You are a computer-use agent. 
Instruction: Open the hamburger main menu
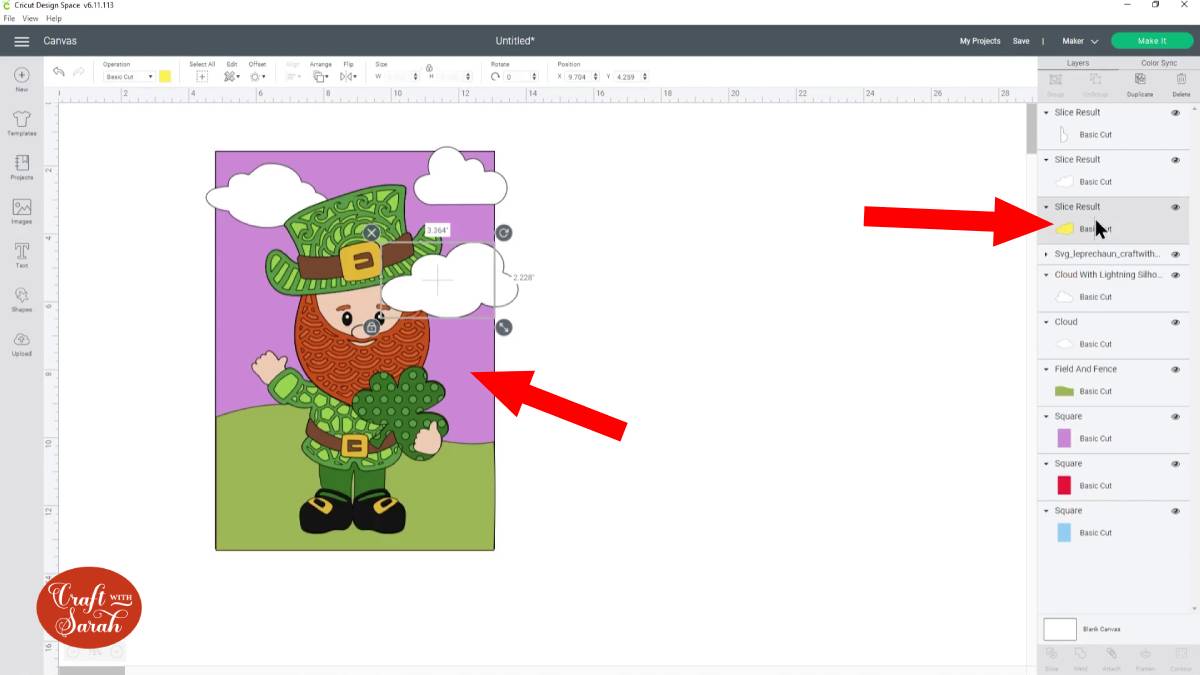pos(21,41)
